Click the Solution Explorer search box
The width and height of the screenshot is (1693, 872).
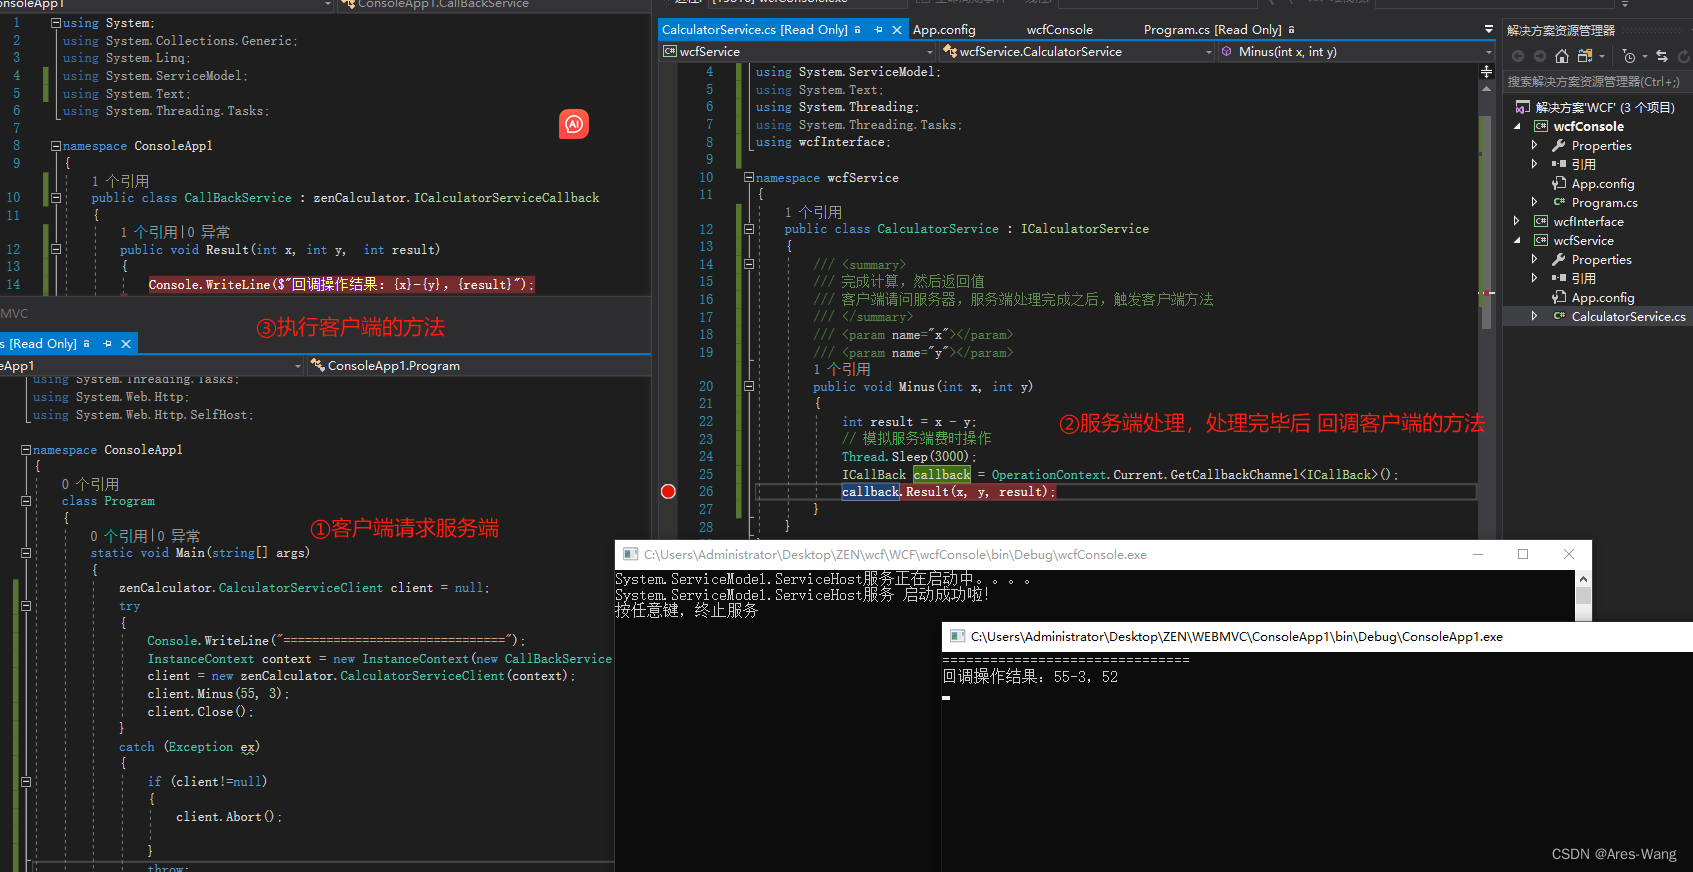[1597, 82]
